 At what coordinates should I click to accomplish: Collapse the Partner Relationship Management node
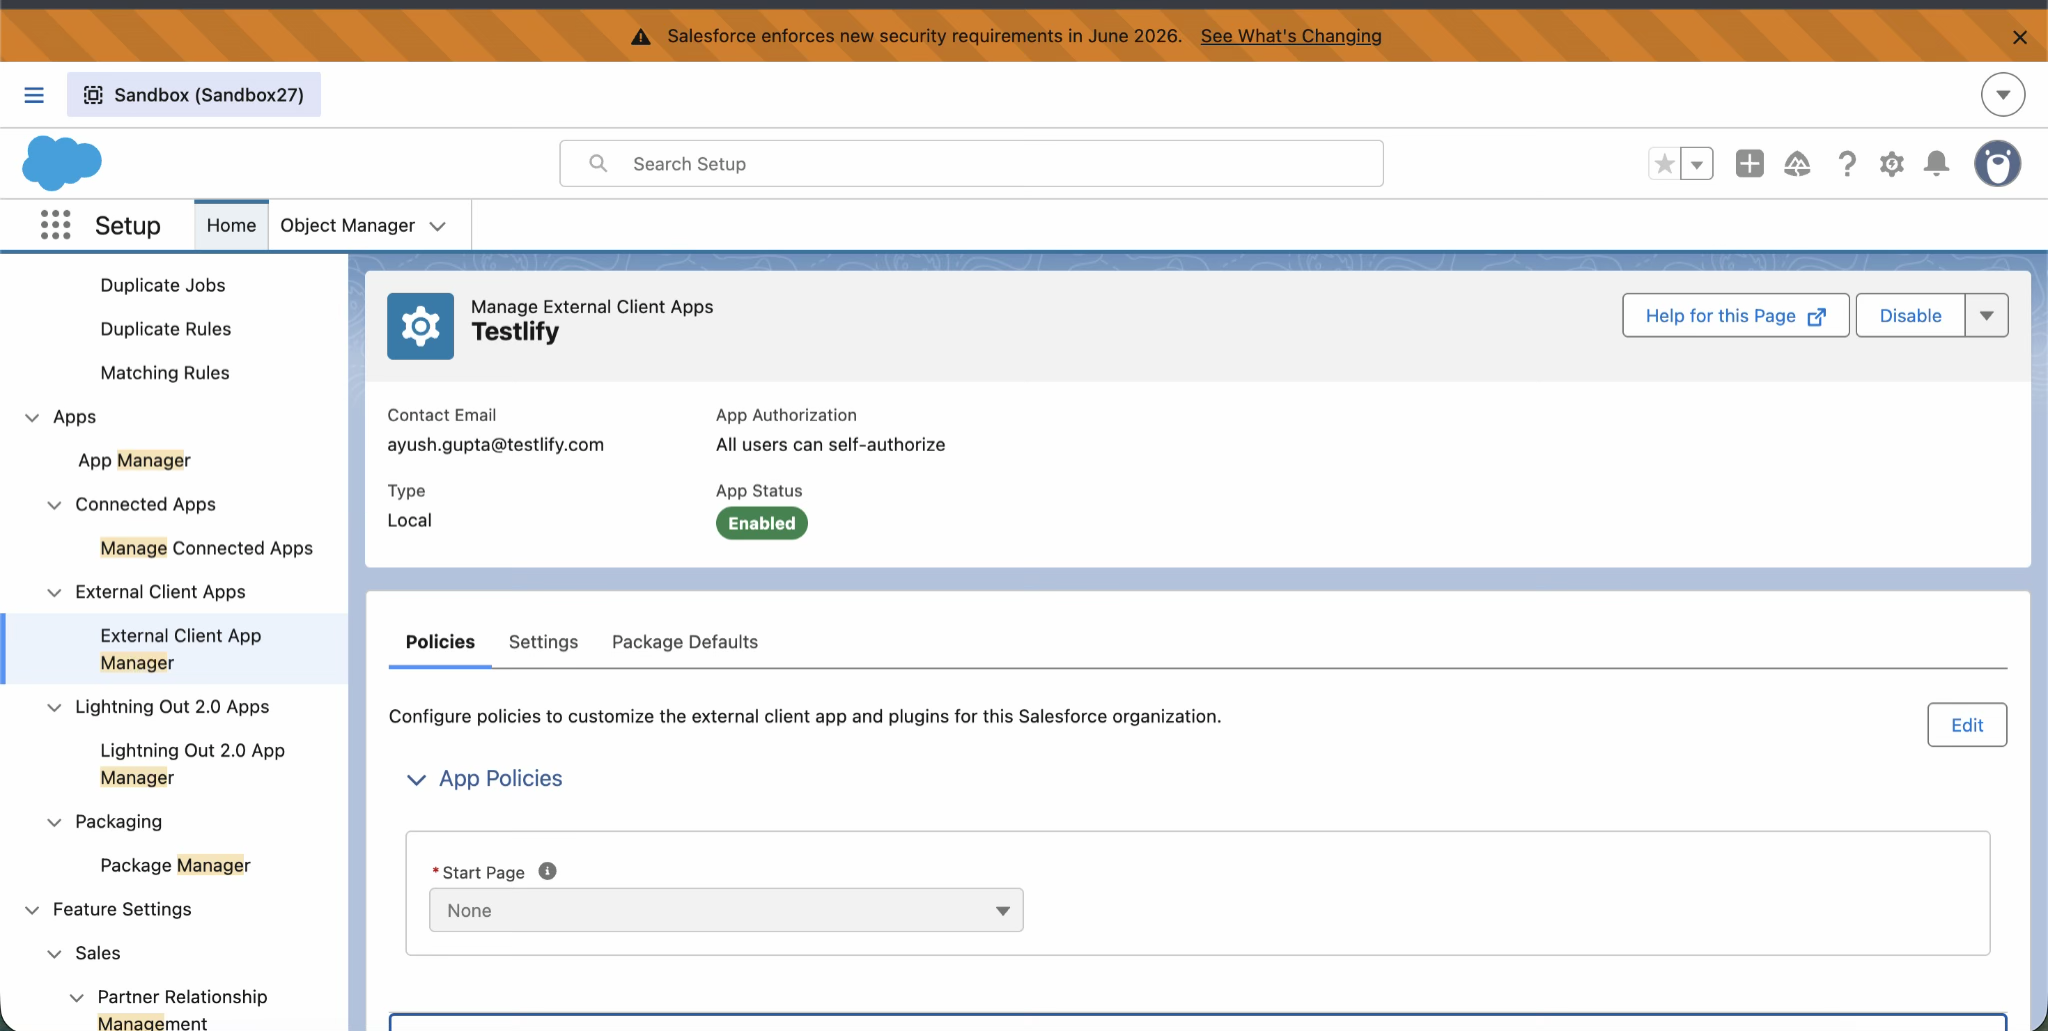point(76,998)
